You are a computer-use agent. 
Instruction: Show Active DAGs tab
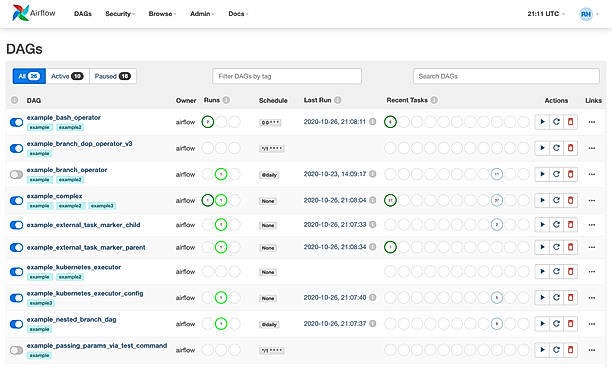click(x=67, y=76)
